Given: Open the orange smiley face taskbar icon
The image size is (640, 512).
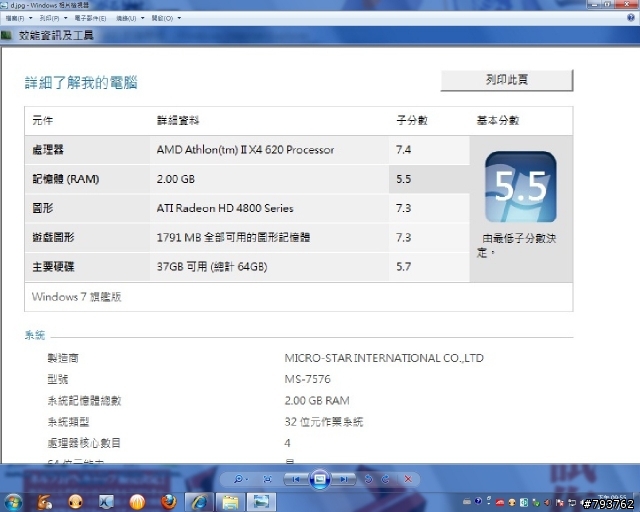Looking at the screenshot, I should coord(76,502).
